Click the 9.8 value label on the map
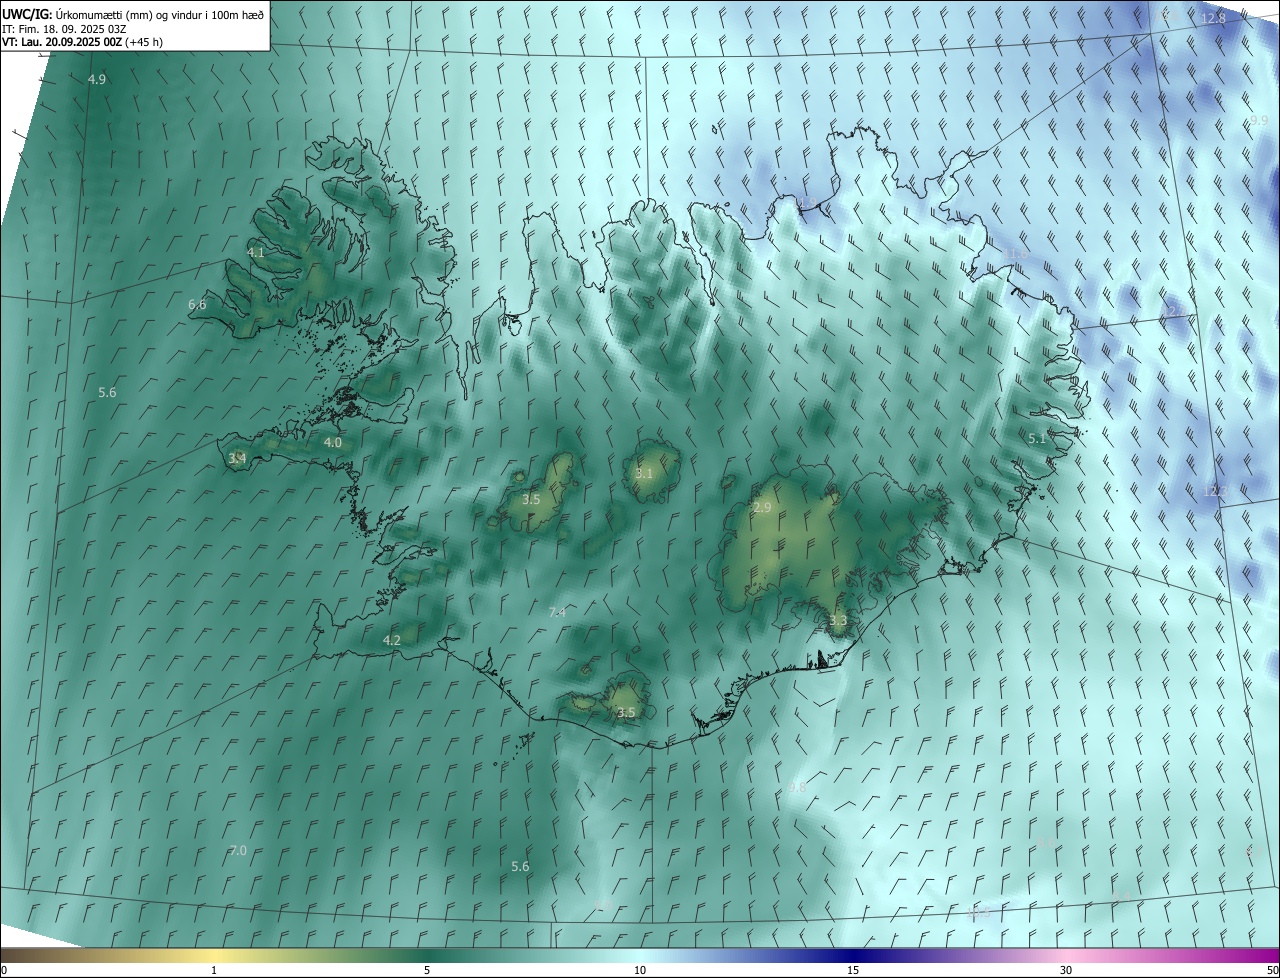The height and width of the screenshot is (978, 1280). click(x=797, y=788)
